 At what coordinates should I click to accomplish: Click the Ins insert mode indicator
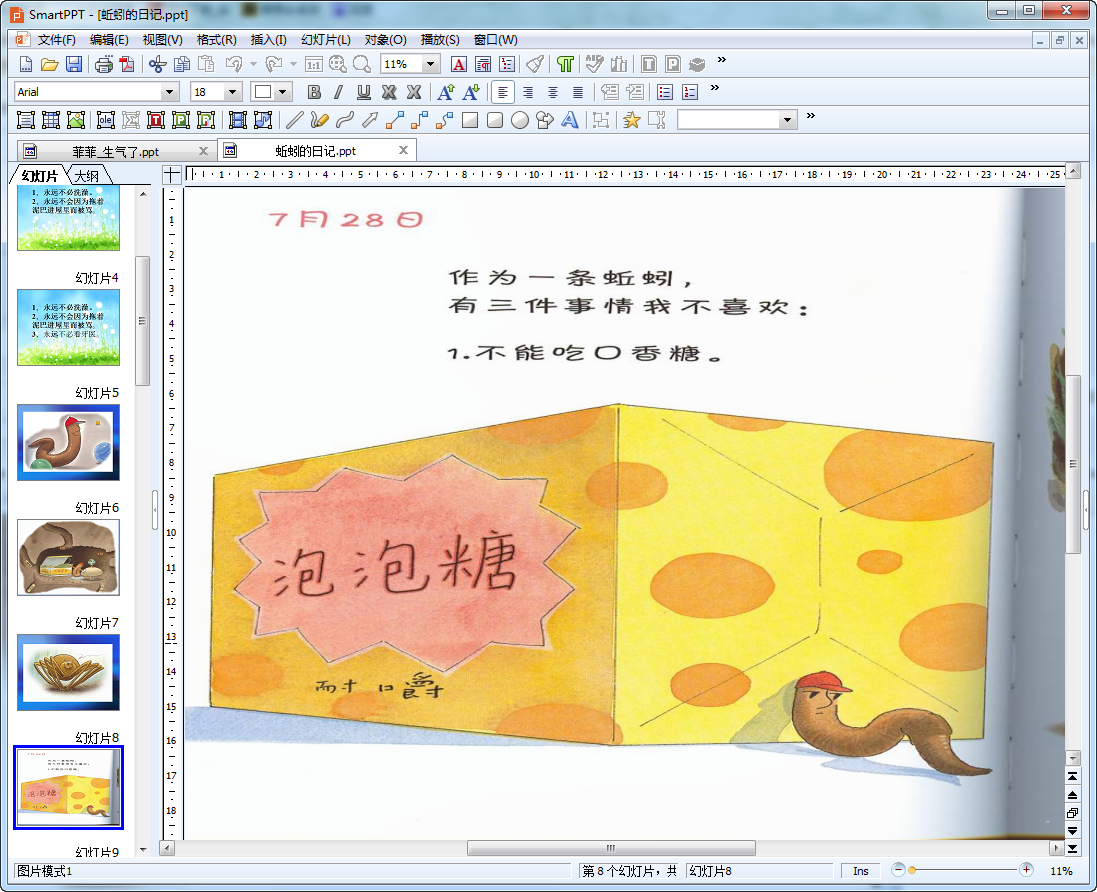[861, 871]
